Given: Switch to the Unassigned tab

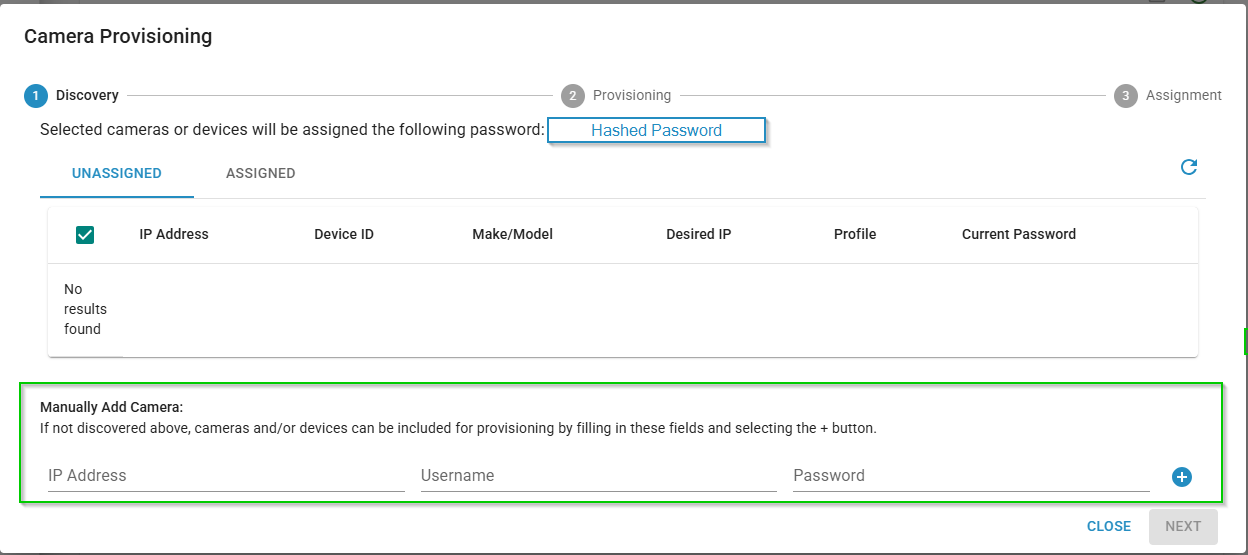Looking at the screenshot, I should coord(117,173).
